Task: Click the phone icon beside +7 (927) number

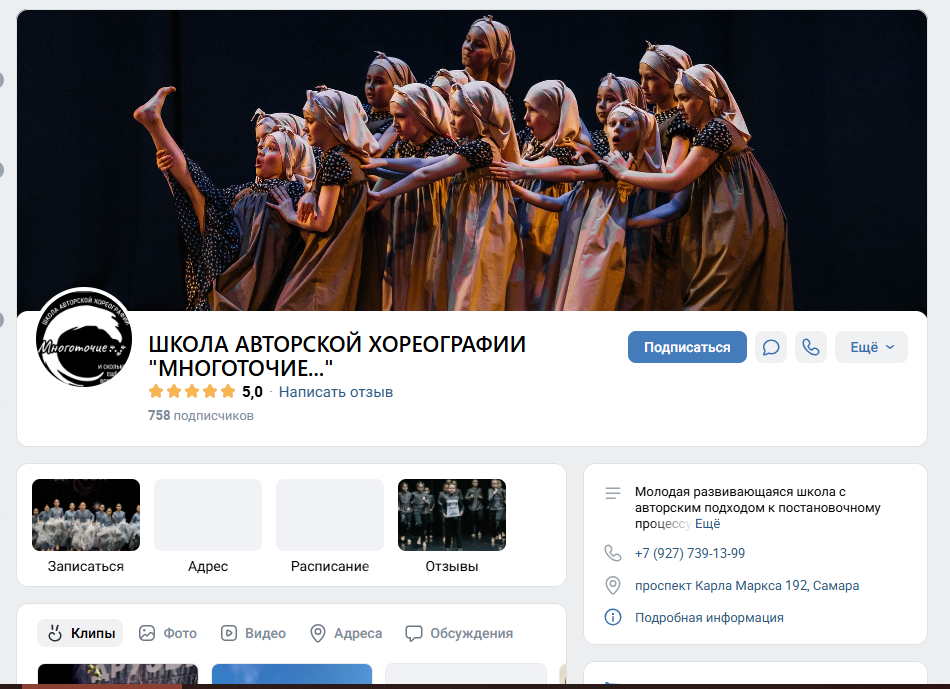Action: pyautogui.click(x=613, y=553)
